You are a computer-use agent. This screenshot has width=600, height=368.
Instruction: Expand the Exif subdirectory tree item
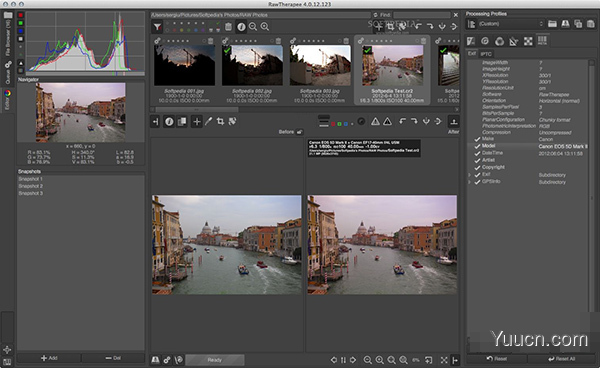(x=470, y=175)
